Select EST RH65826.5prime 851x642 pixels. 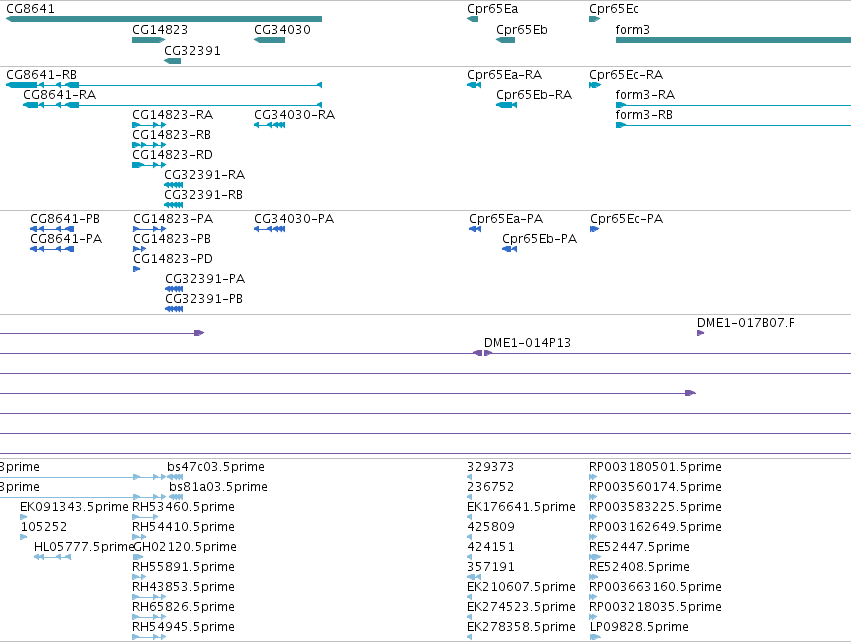(x=149, y=618)
